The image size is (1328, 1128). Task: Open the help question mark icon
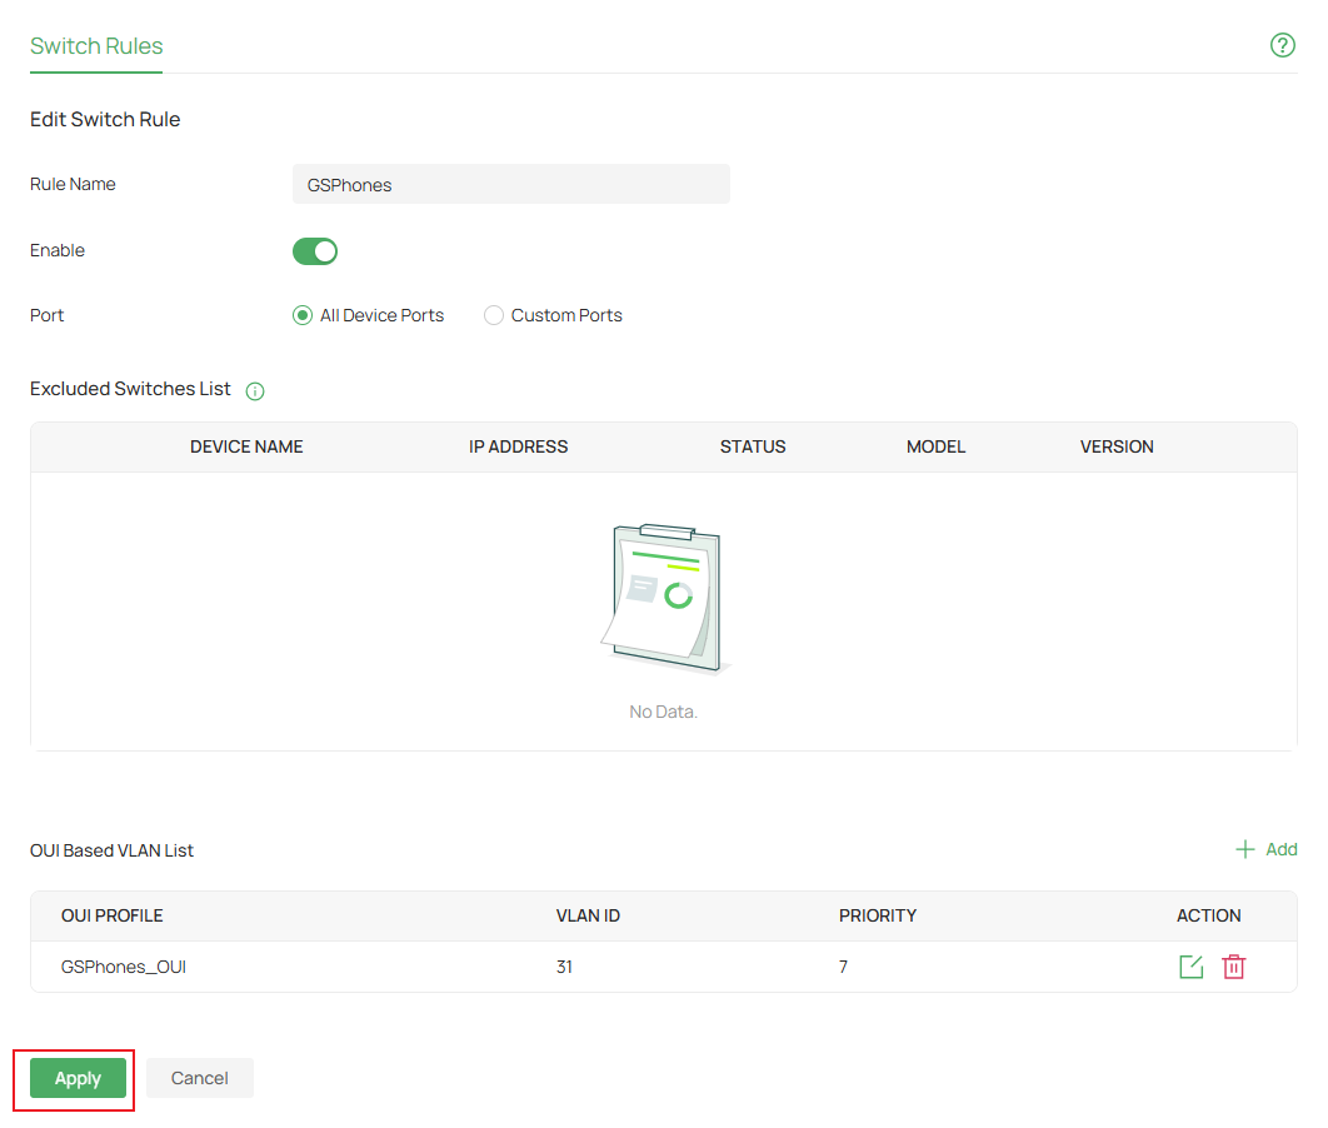[x=1282, y=45]
